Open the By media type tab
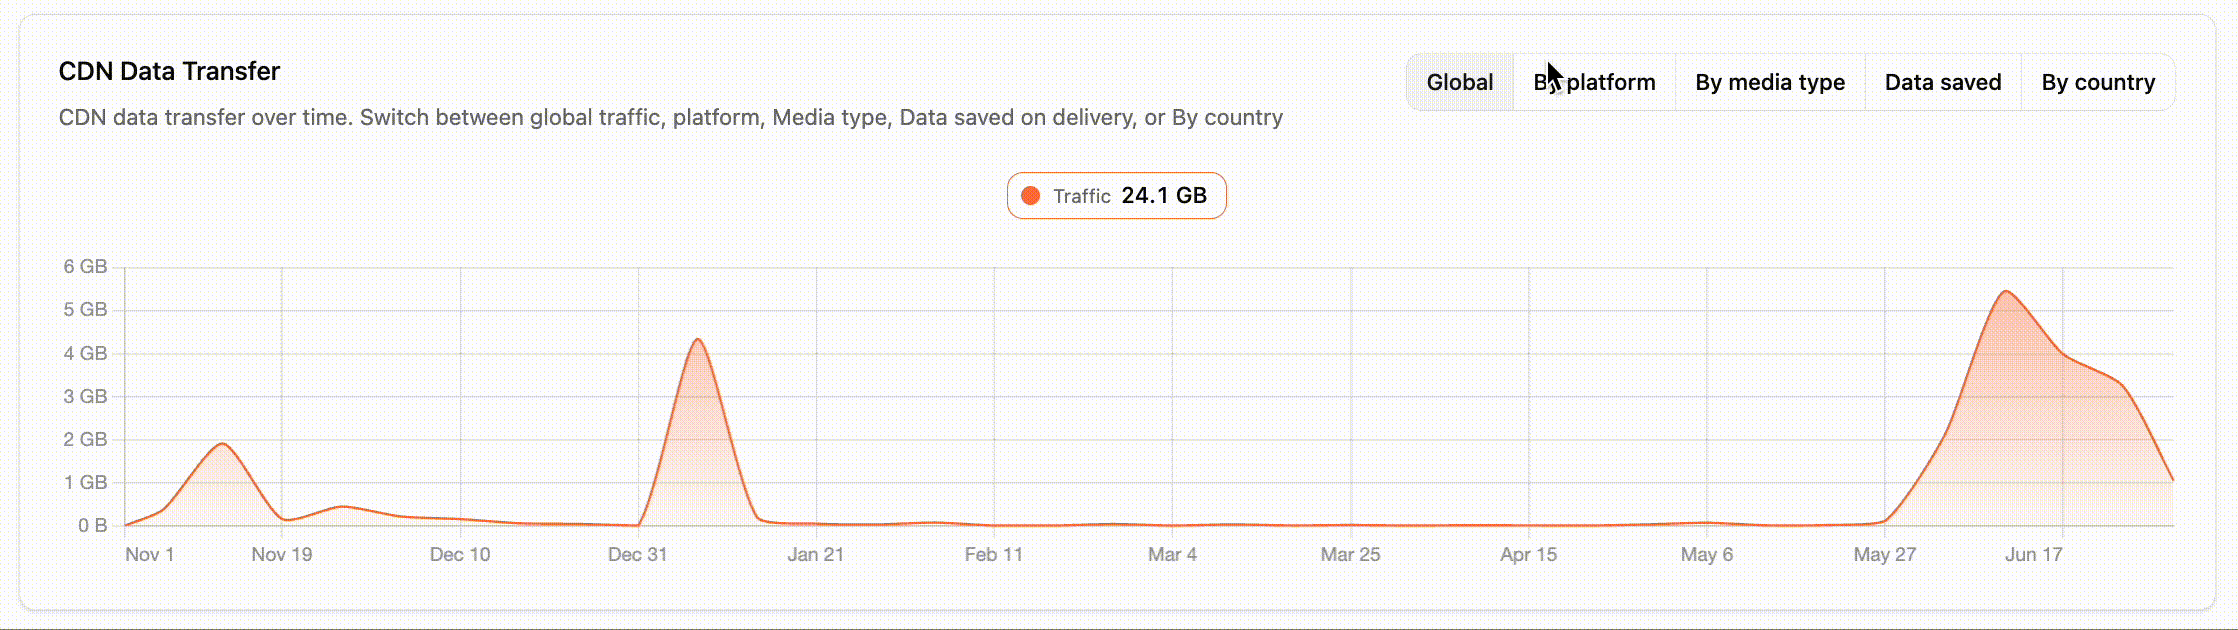This screenshot has width=2238, height=630. coord(1770,82)
